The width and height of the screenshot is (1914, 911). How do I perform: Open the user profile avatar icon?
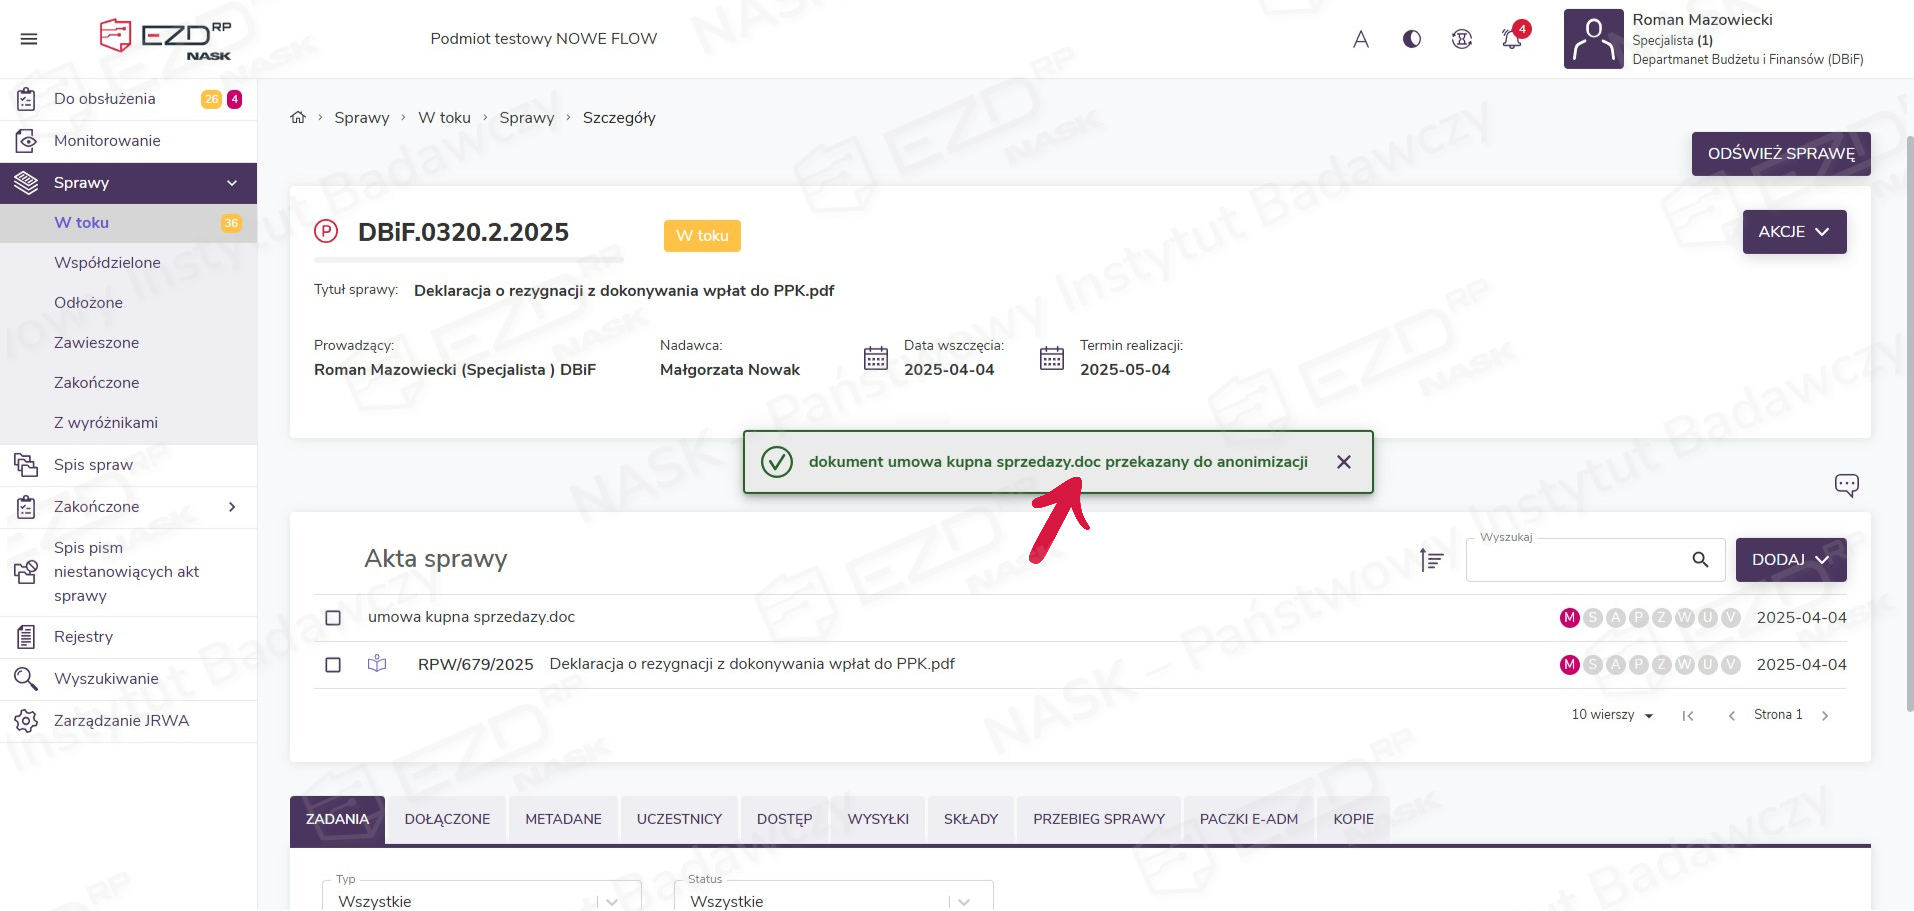[1593, 39]
